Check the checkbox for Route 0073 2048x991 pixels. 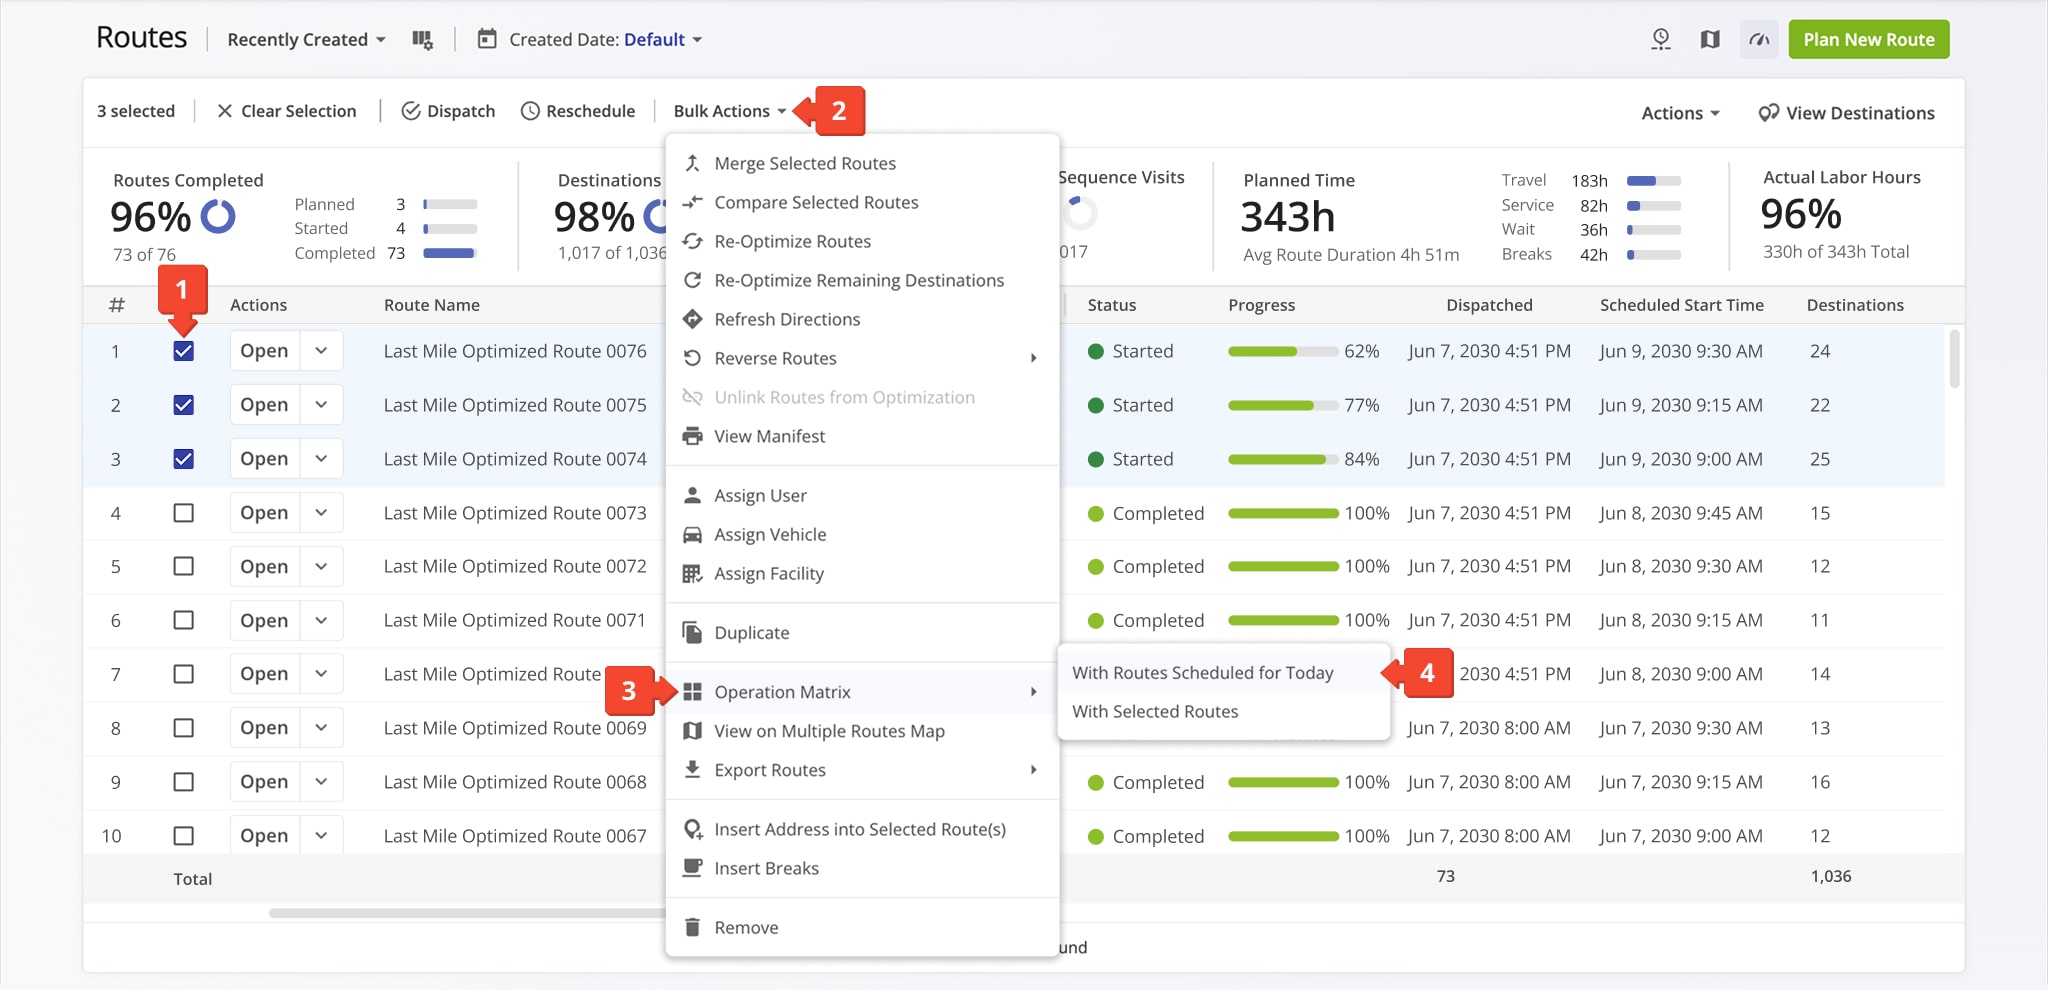(183, 513)
